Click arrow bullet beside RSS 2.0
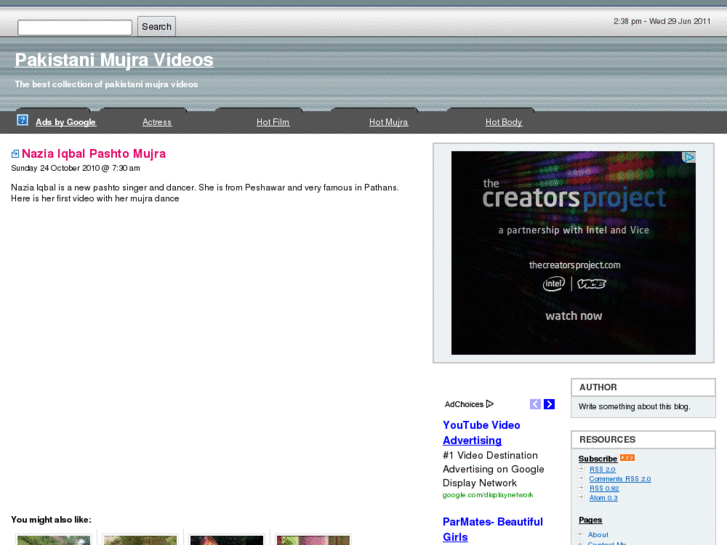 click(581, 469)
